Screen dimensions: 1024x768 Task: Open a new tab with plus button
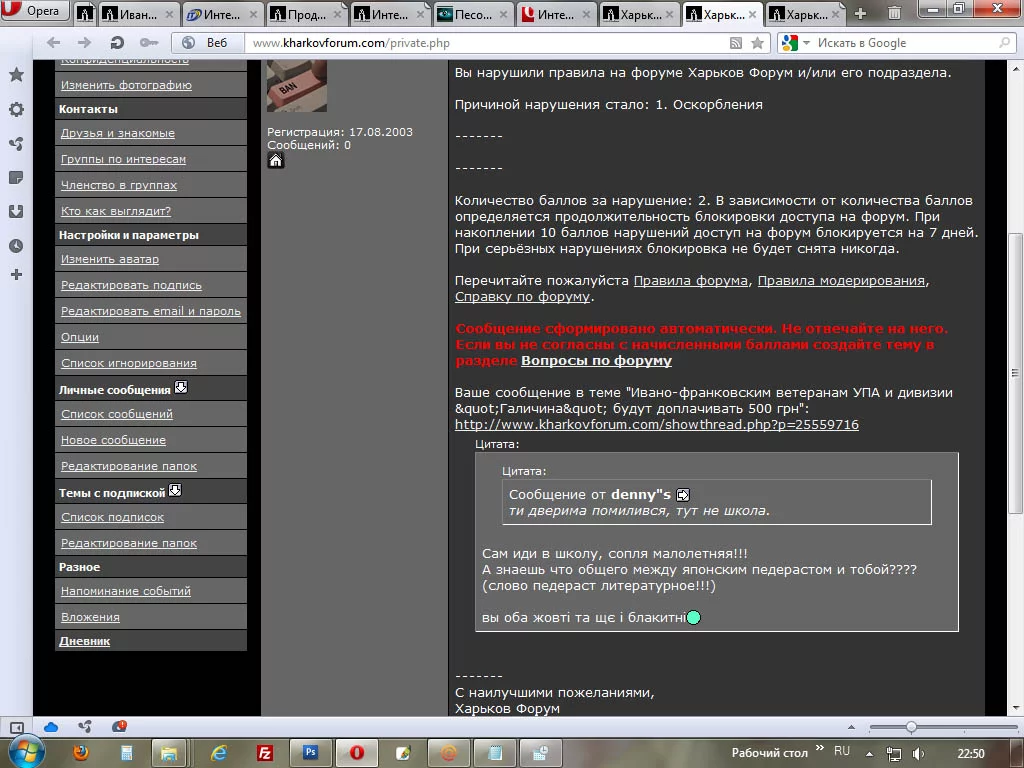pos(860,13)
